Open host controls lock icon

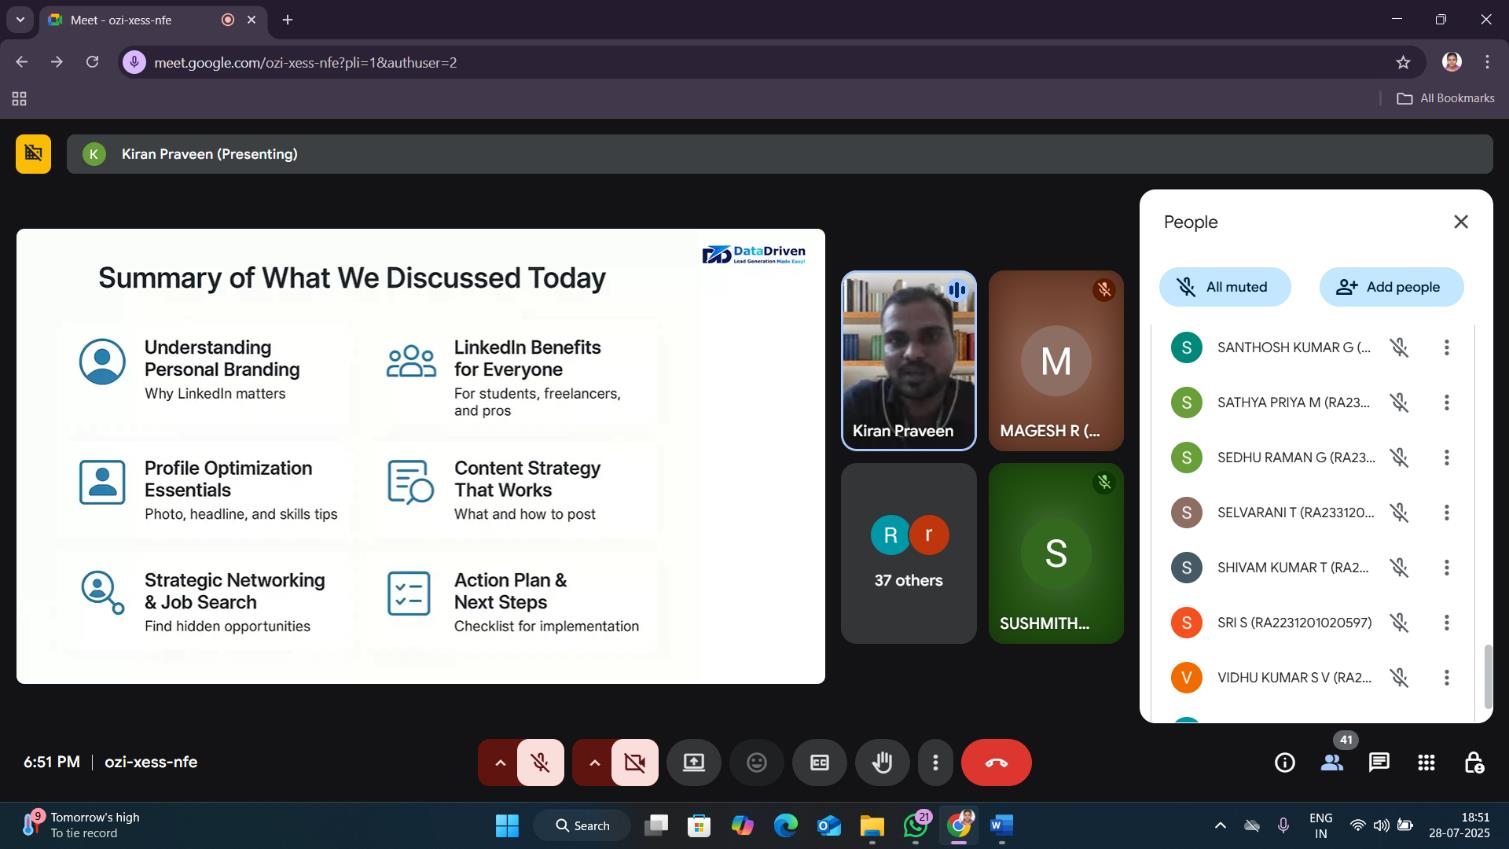click(x=1473, y=763)
